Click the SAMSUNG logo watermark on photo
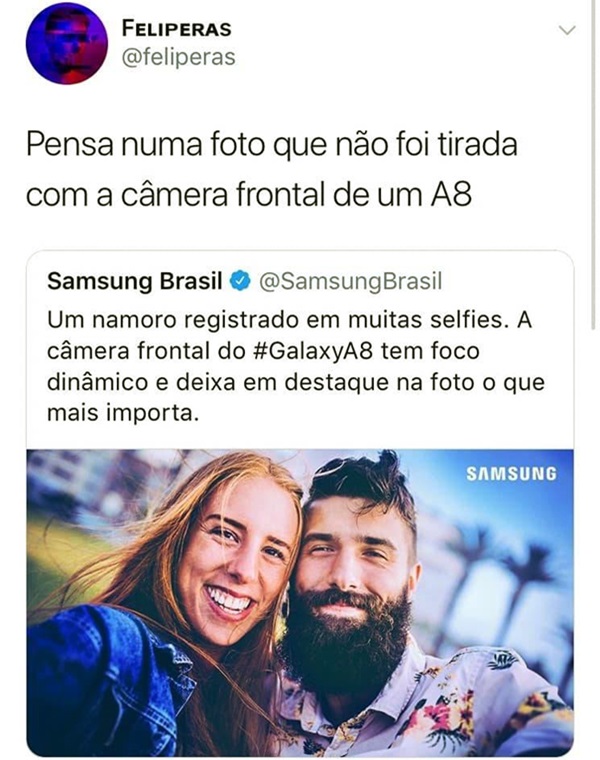Image resolution: width=600 pixels, height=760 pixels. tap(511, 474)
